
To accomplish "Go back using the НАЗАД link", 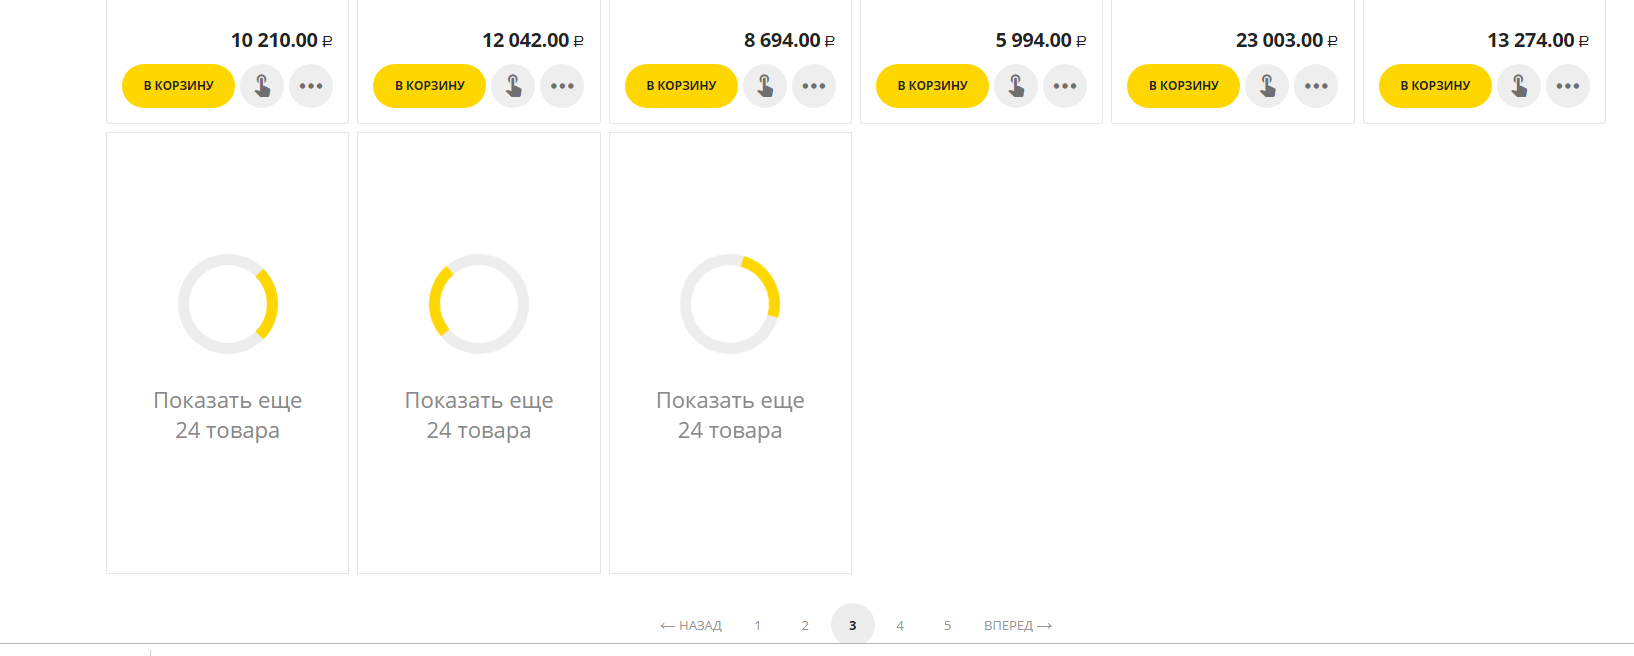I will tap(691, 626).
